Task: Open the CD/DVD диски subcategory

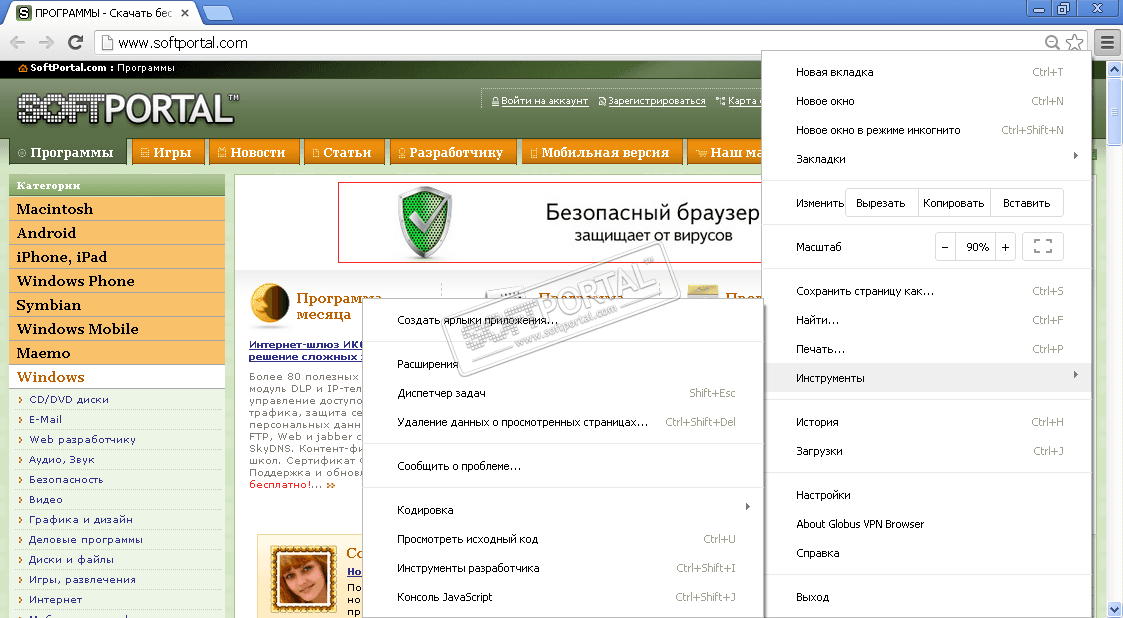Action: coord(69,400)
